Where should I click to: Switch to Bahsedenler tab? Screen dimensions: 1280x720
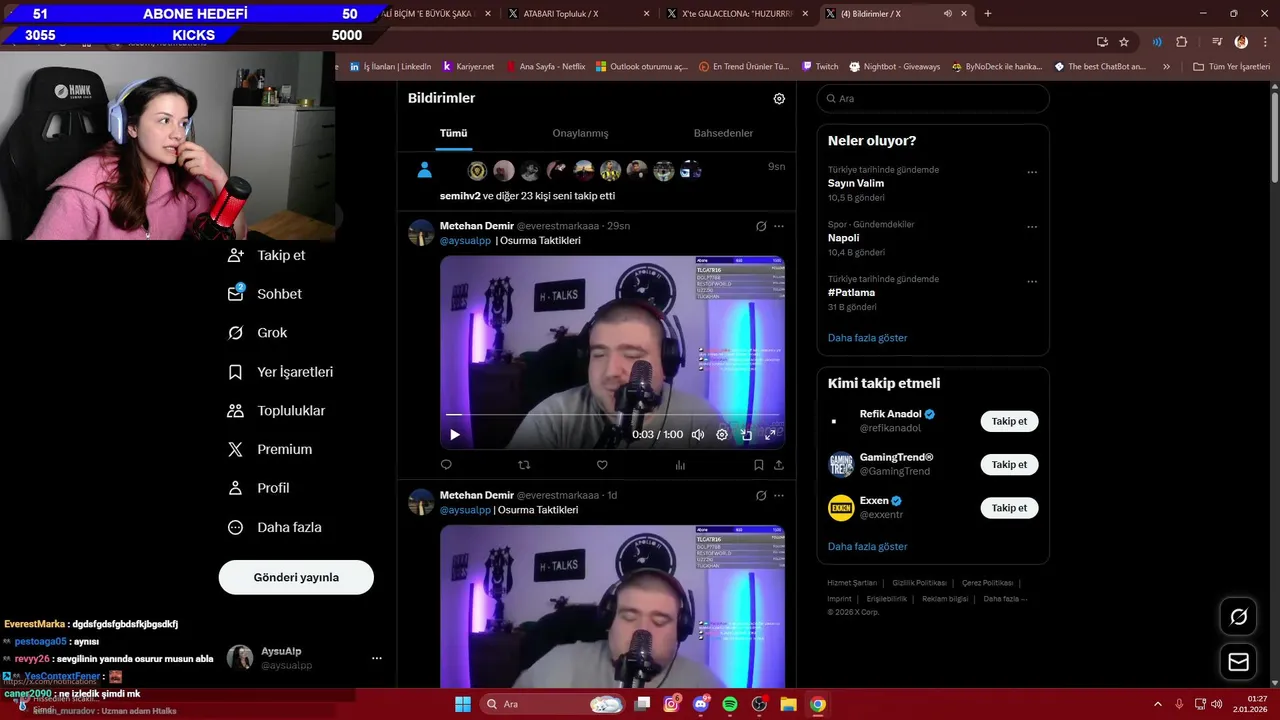click(723, 133)
